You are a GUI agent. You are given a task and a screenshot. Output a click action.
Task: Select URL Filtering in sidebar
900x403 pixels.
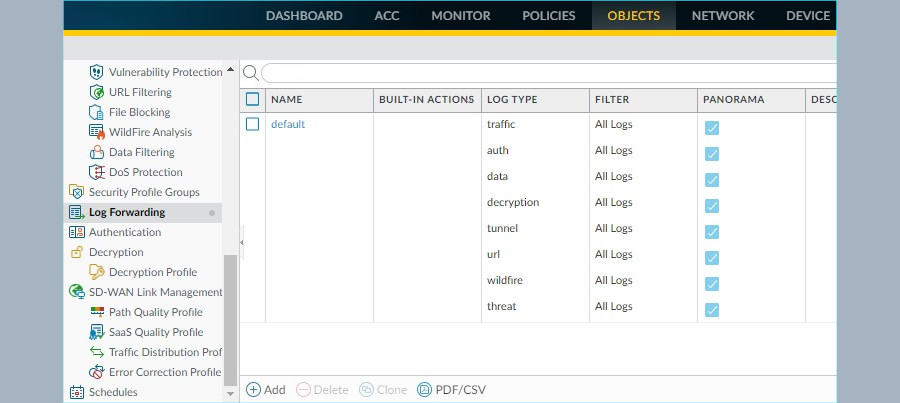click(x=140, y=92)
